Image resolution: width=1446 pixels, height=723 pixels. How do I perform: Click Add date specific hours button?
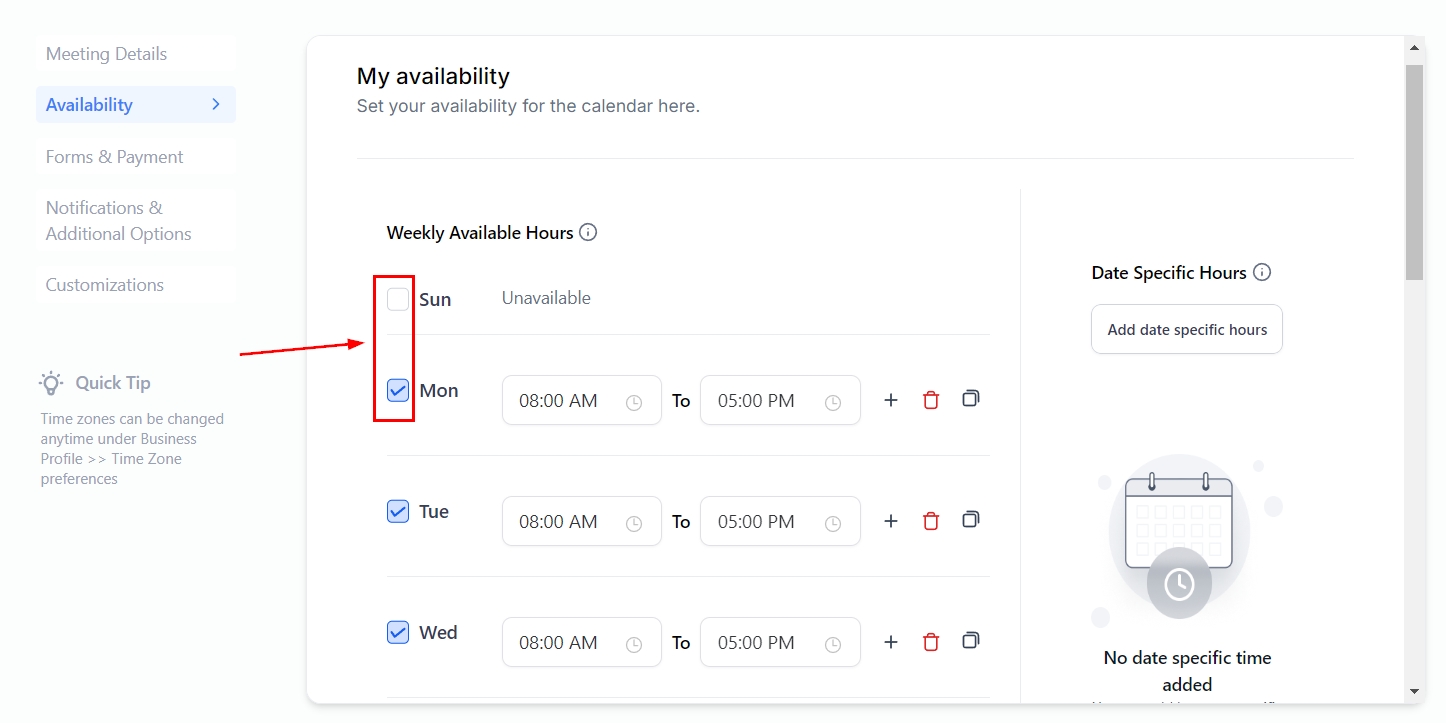point(1186,330)
